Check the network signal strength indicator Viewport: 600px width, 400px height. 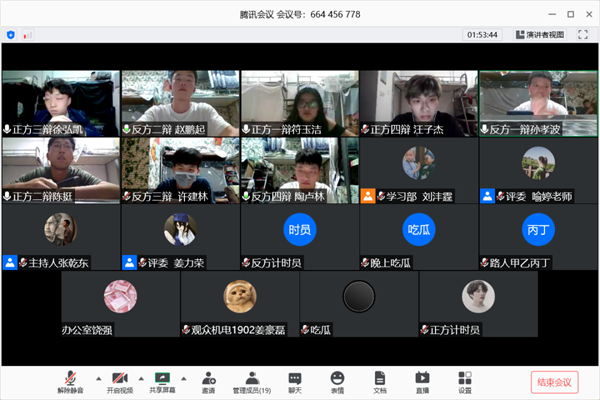[28, 35]
